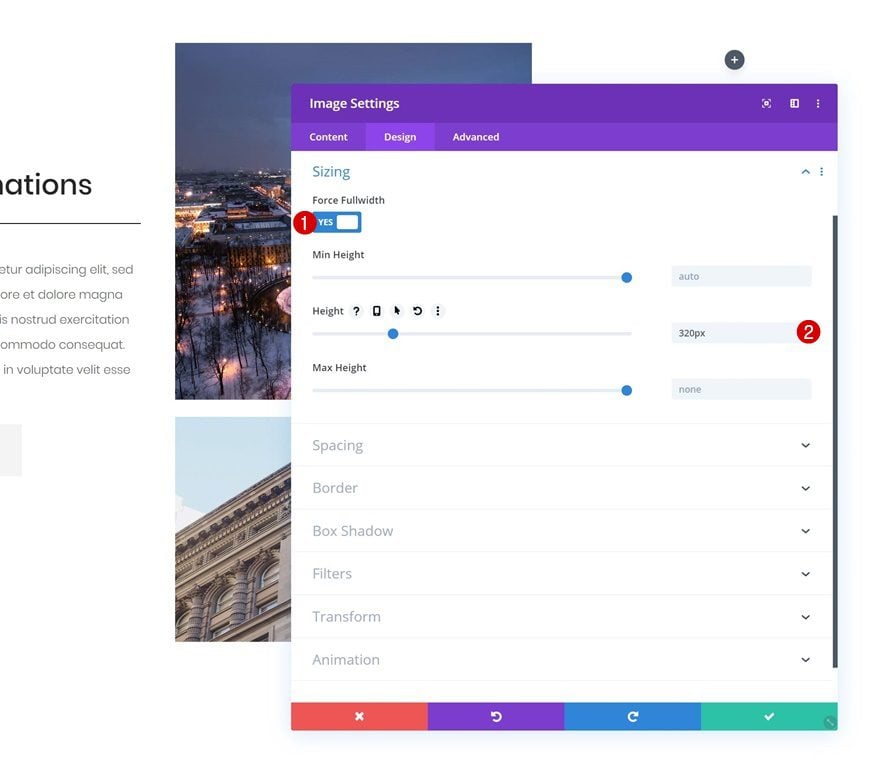The width and height of the screenshot is (880, 776).
Task: Click the red discard changes button
Action: coord(359,717)
